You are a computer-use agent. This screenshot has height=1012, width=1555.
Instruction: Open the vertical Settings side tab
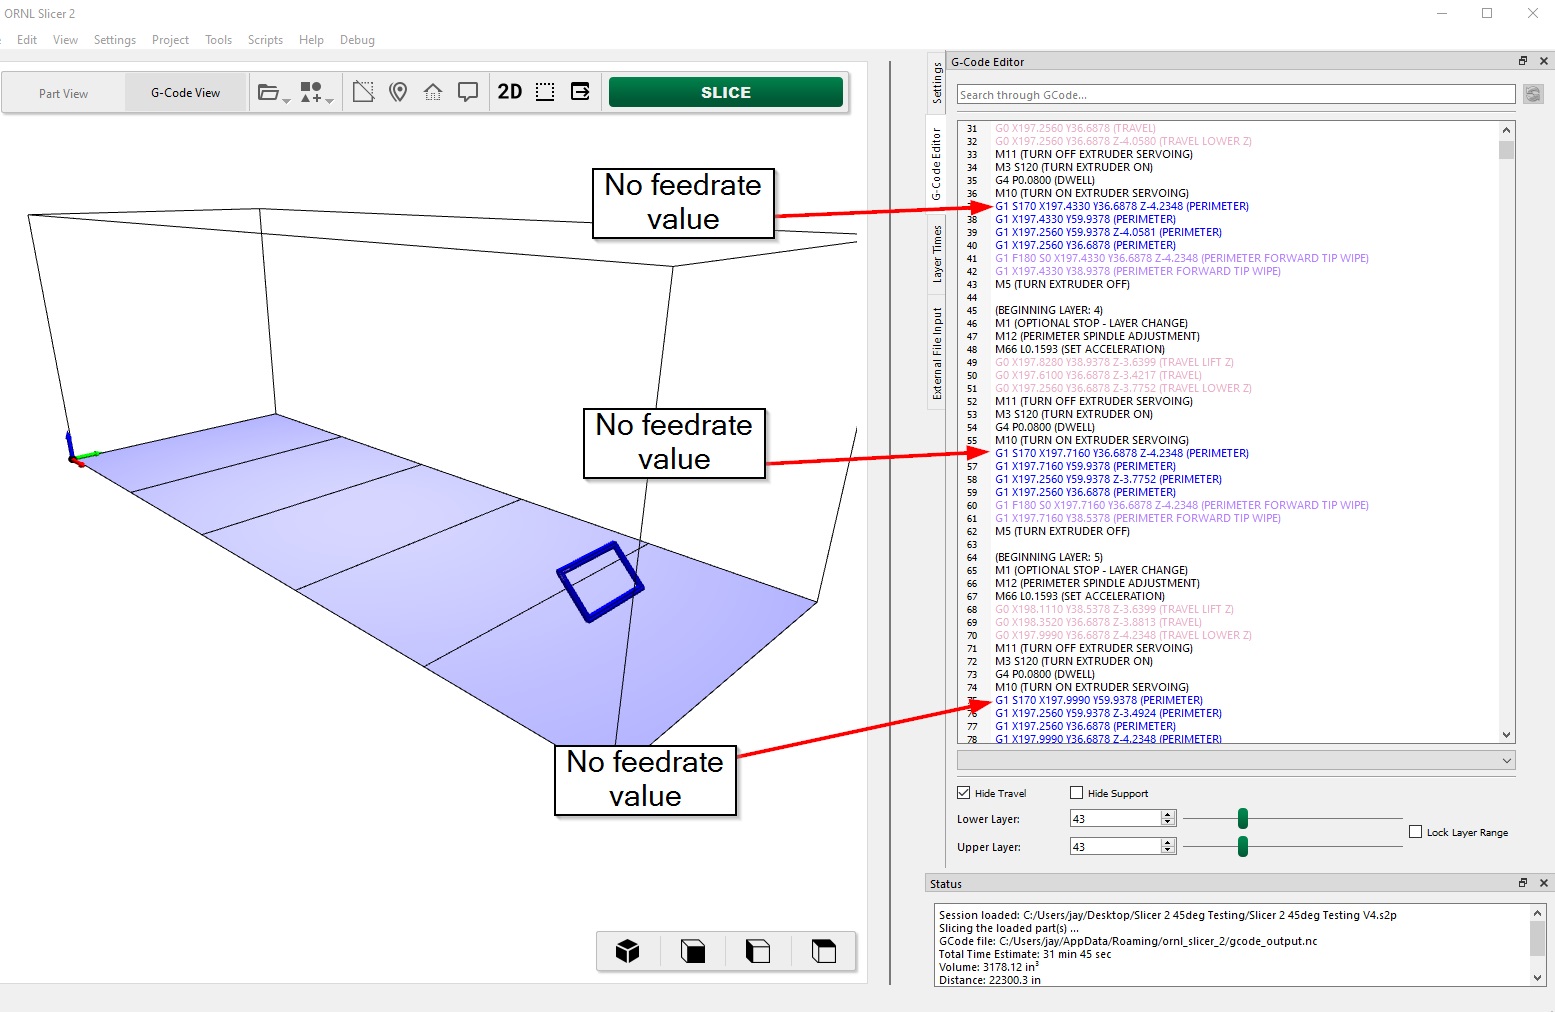click(936, 82)
